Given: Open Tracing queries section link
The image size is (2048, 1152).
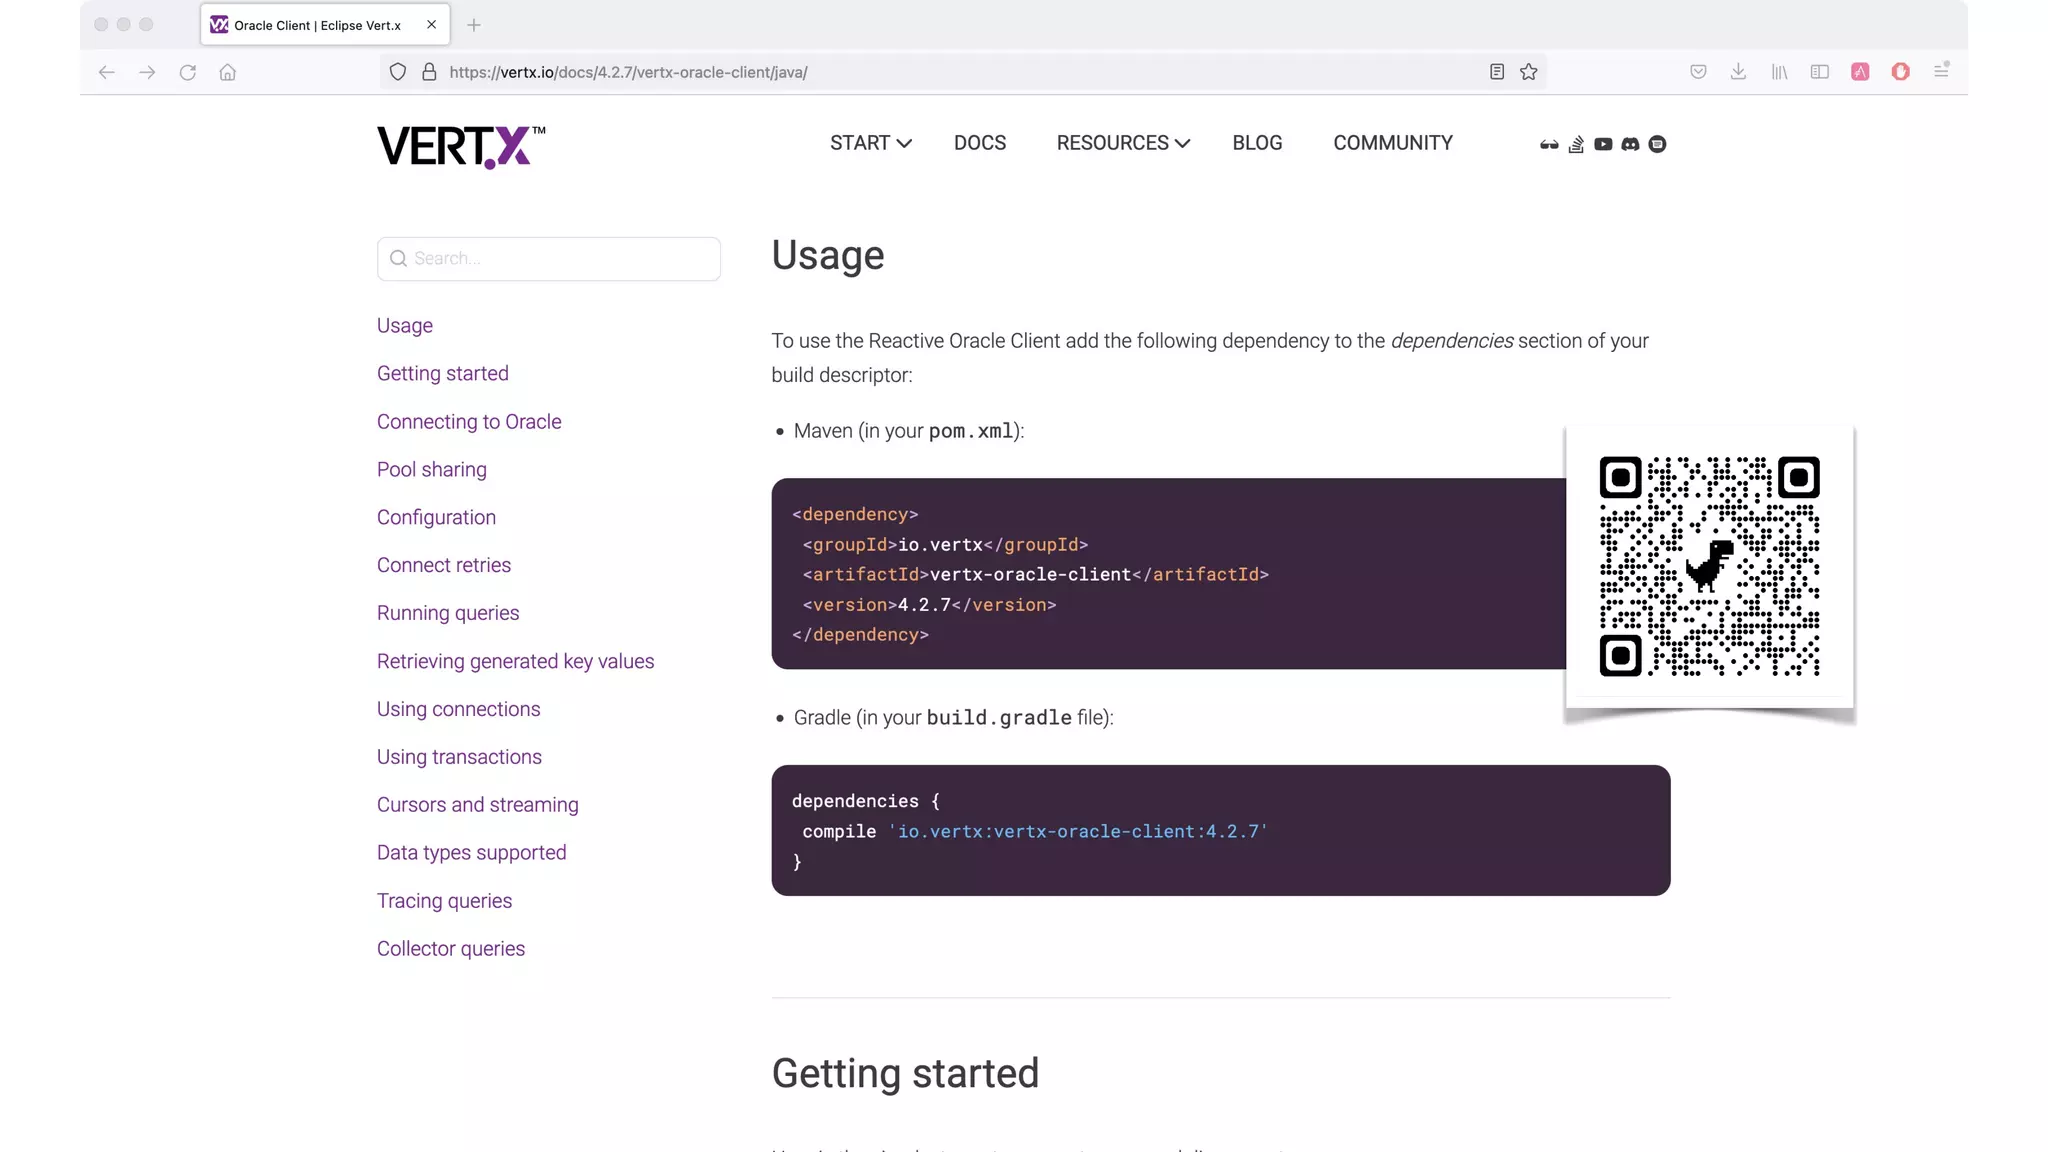Looking at the screenshot, I should click(x=445, y=901).
